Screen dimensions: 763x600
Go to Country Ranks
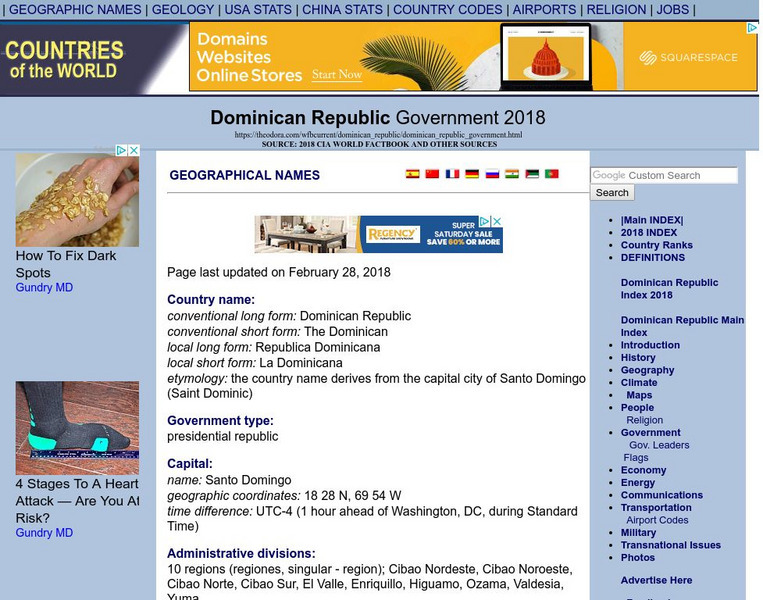click(656, 245)
